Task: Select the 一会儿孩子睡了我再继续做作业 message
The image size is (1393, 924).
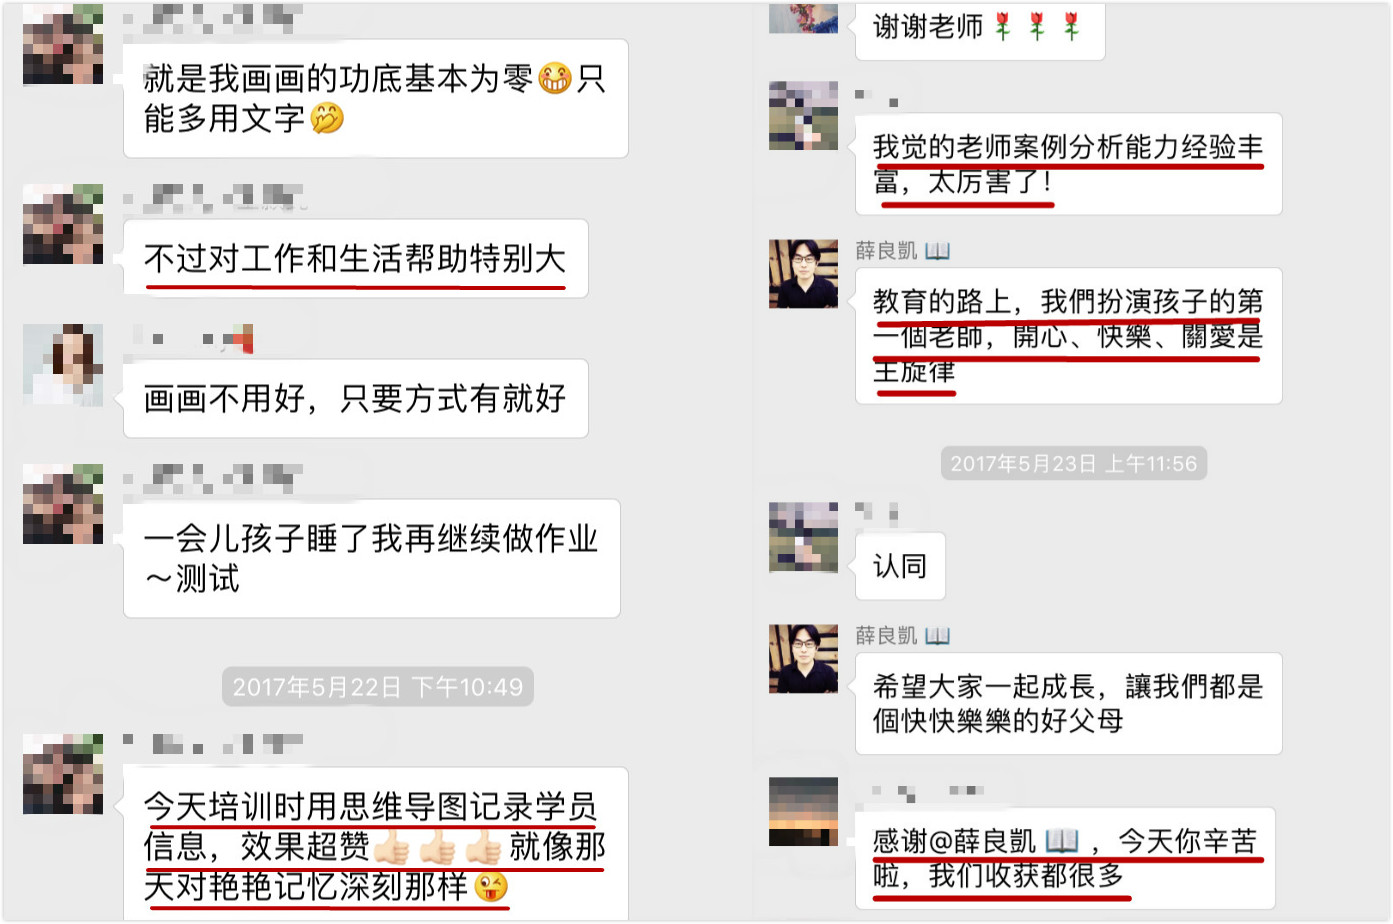Action: (x=372, y=558)
